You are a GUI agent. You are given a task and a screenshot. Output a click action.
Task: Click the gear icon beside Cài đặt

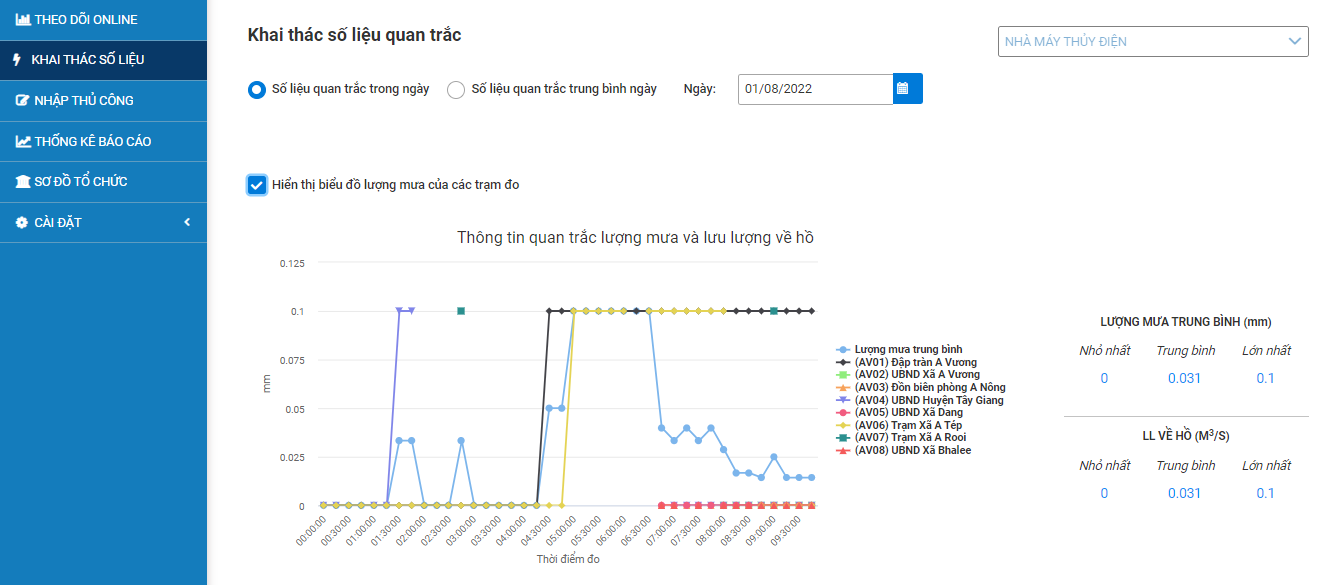[22, 223]
